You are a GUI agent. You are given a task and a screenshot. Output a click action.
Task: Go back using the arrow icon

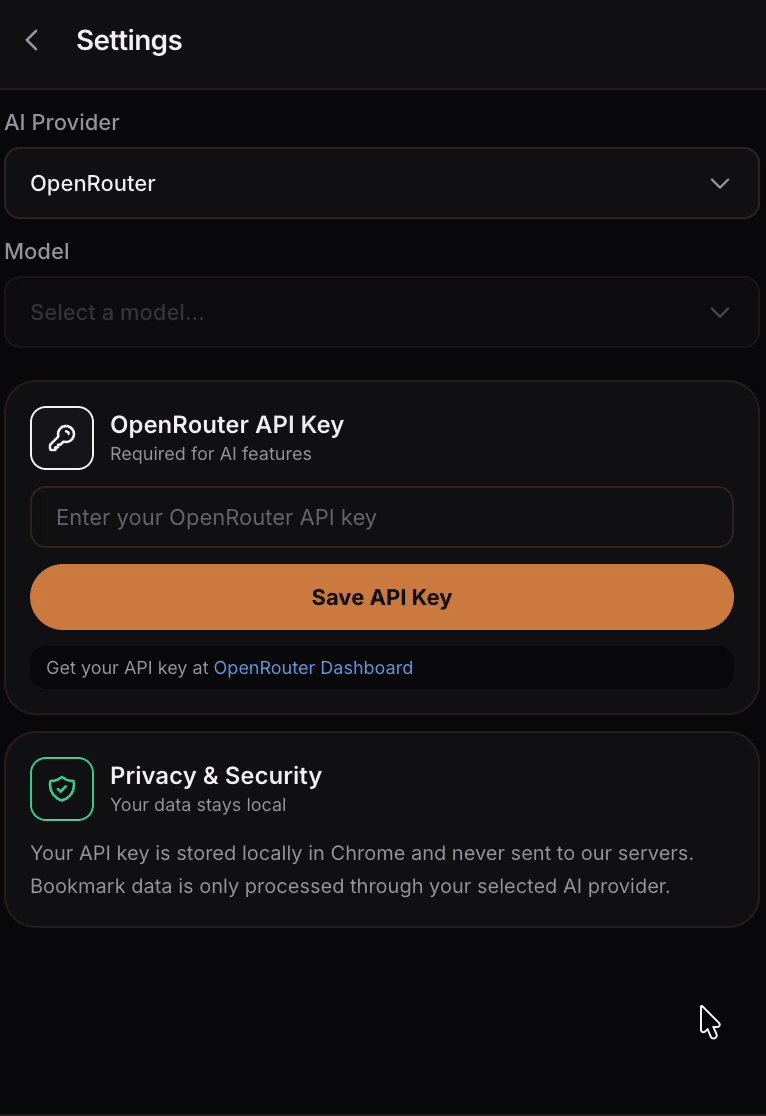pyautogui.click(x=32, y=40)
